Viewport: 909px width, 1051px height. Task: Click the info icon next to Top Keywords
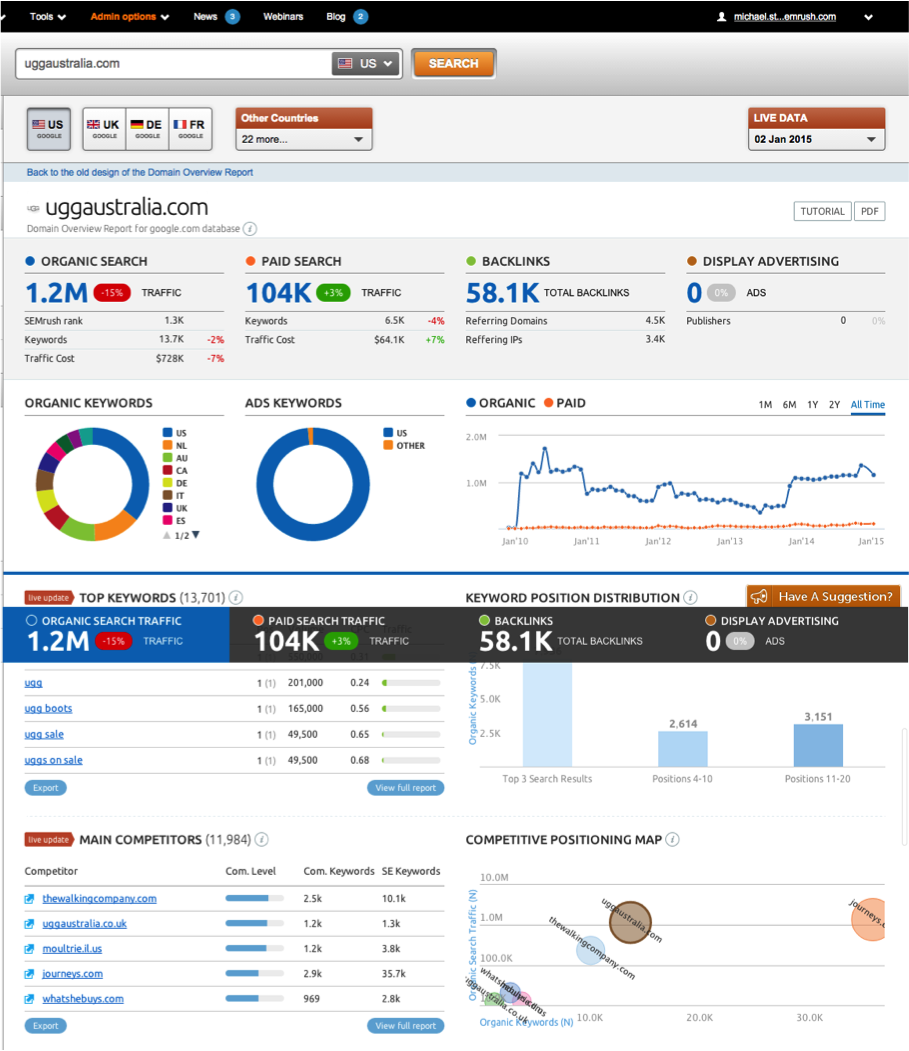click(236, 597)
